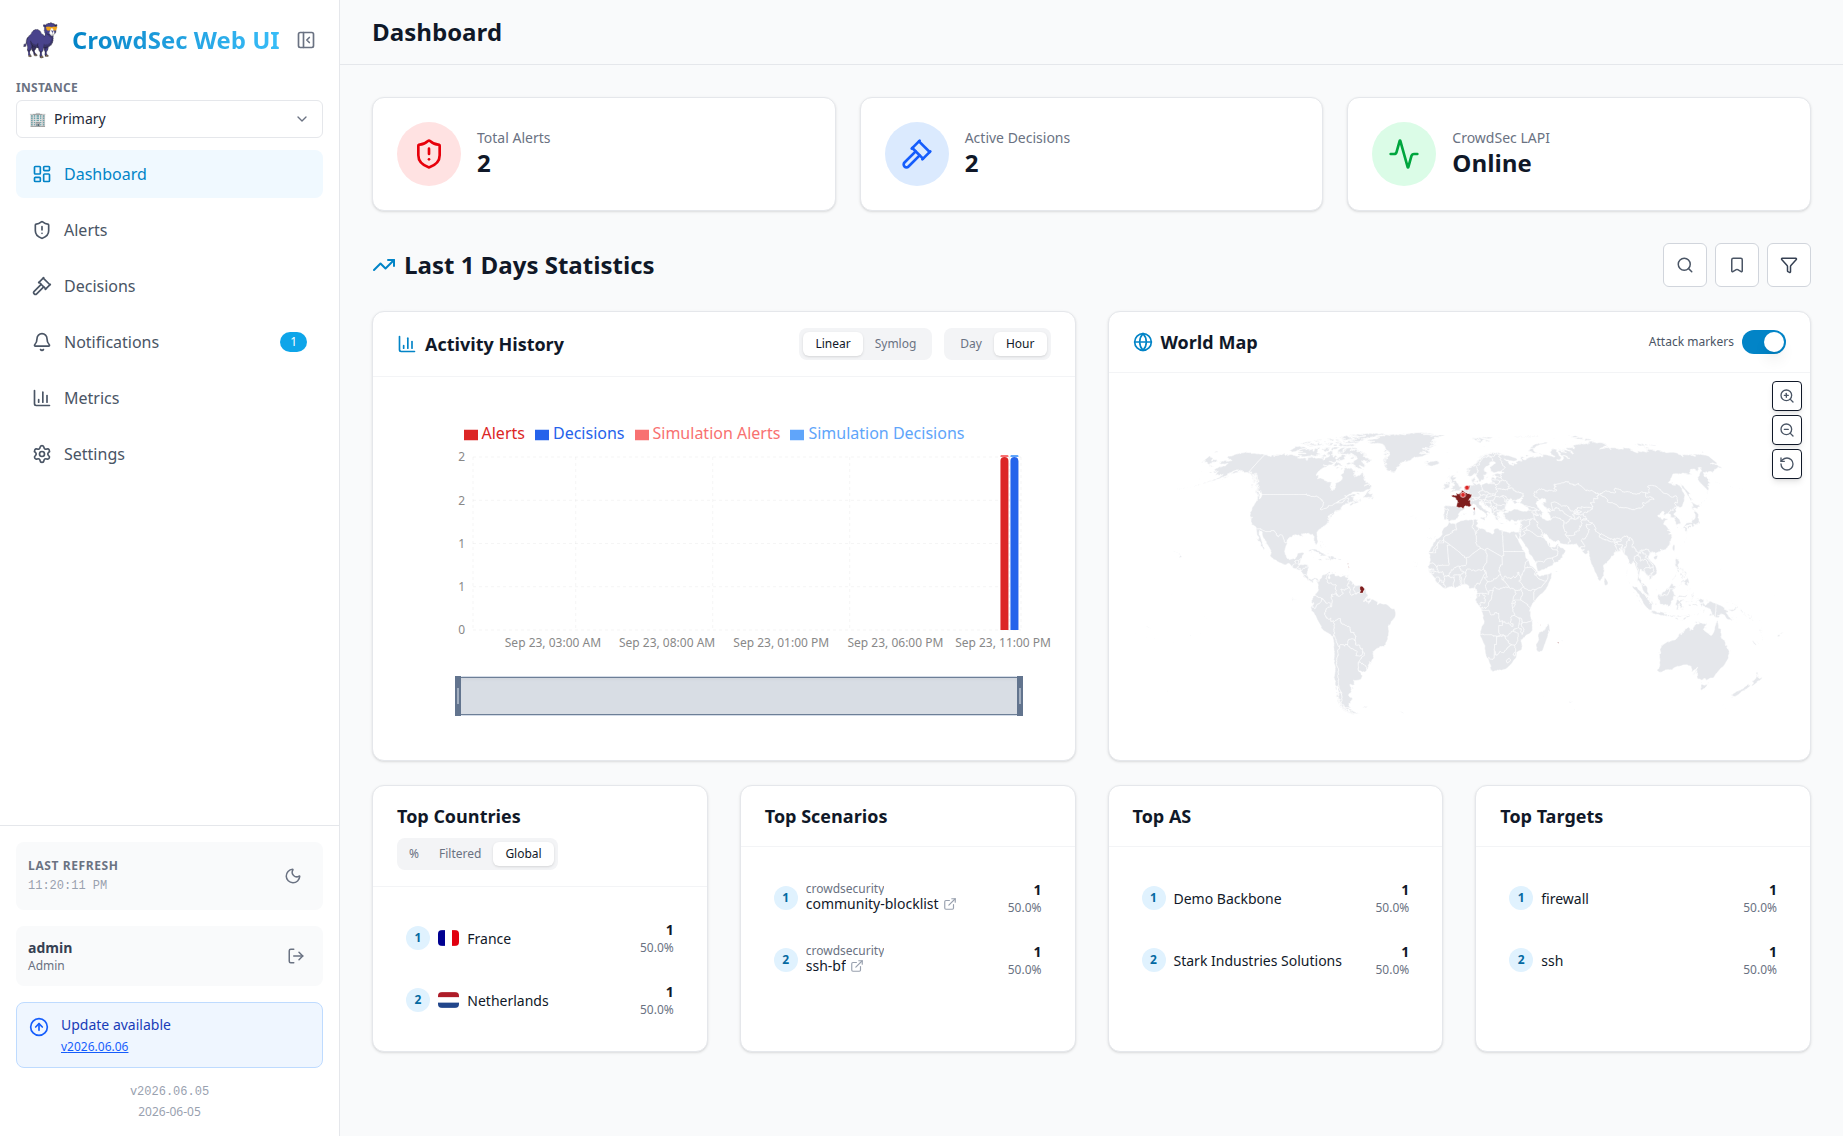Select firewall in Top Targets
Viewport: 1843px width, 1136px height.
point(1643,898)
